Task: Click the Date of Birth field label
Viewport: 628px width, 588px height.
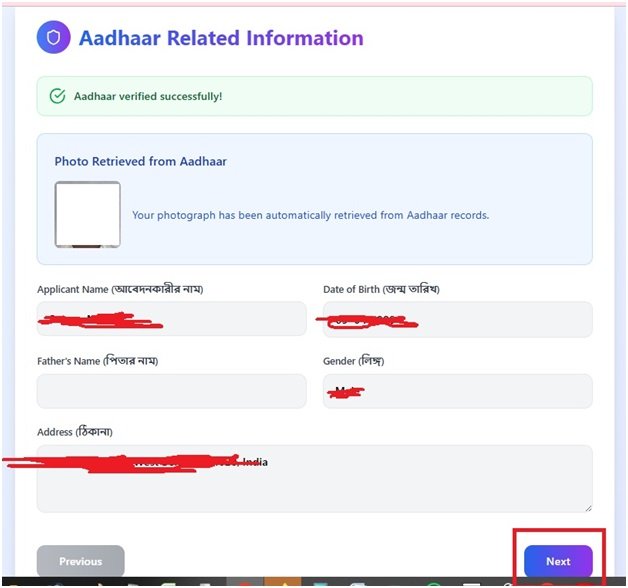Action: pos(381,289)
